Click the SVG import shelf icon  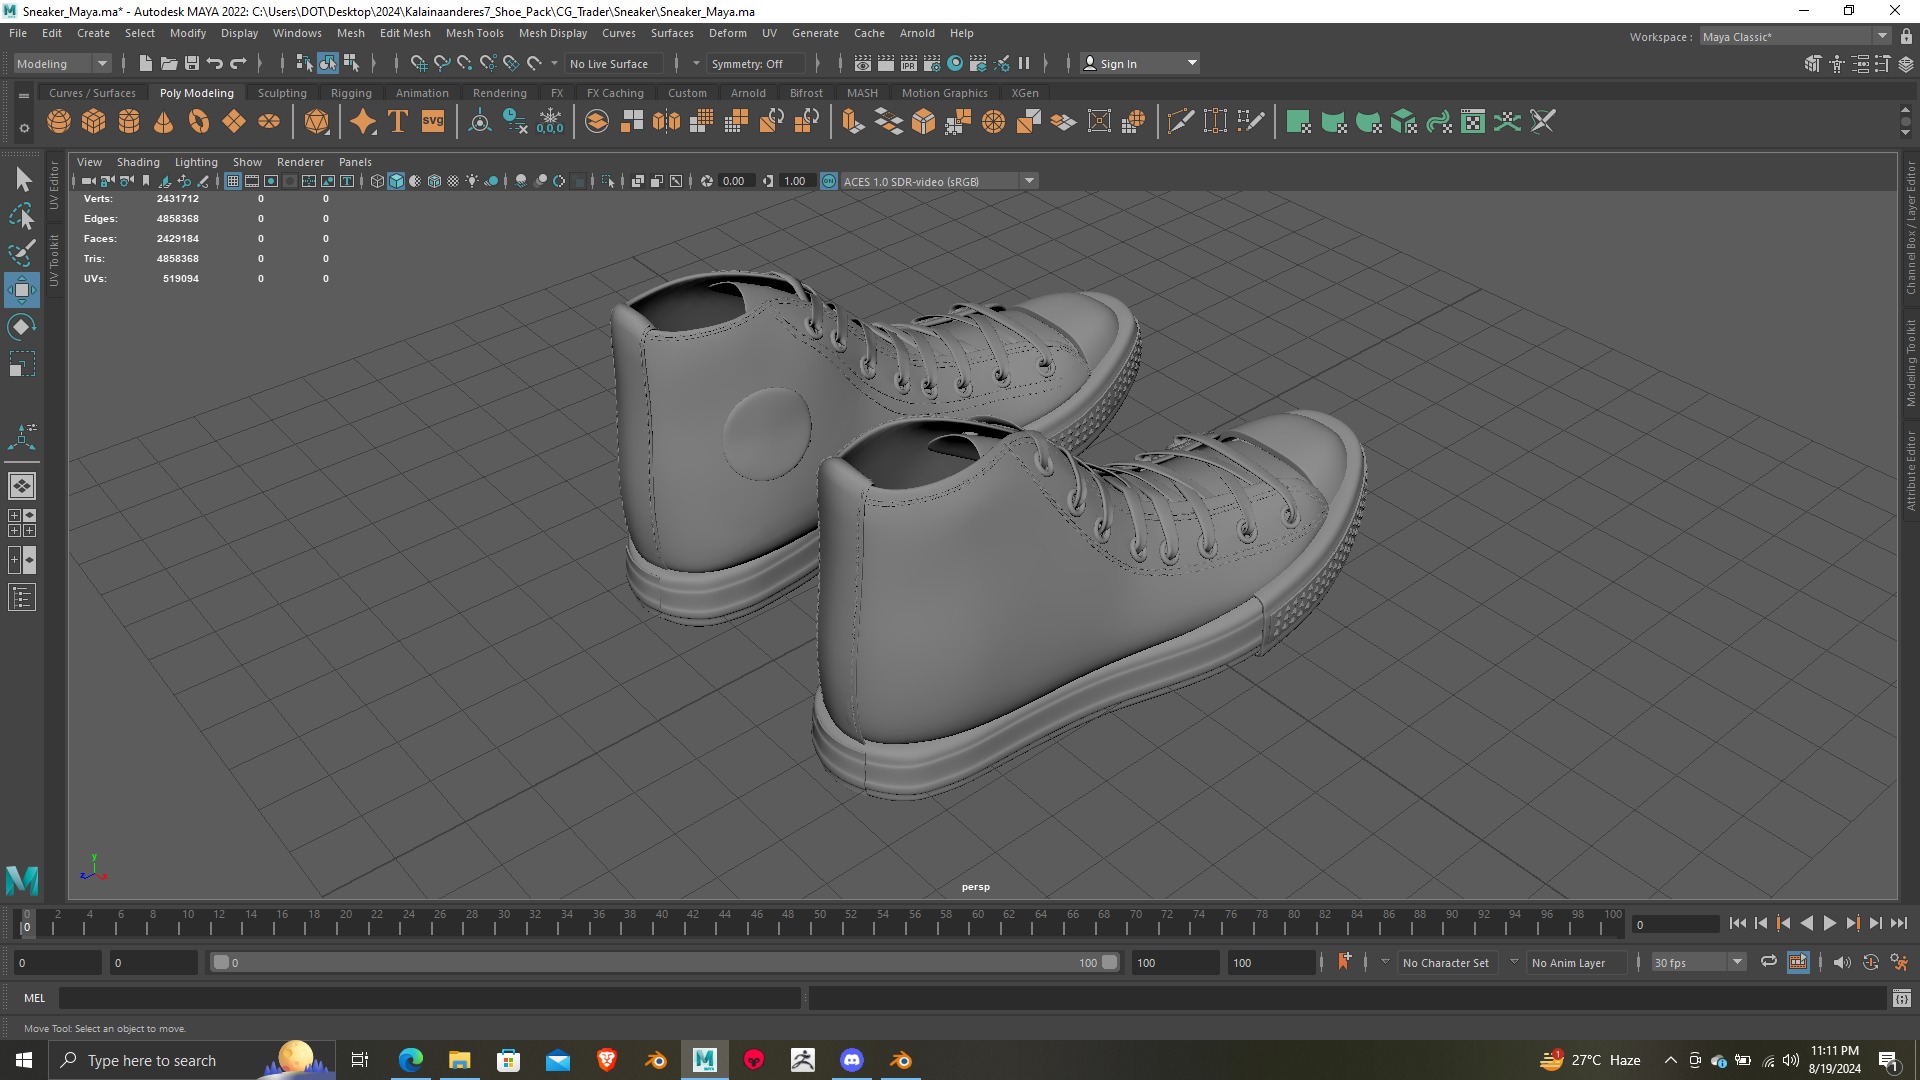tap(433, 122)
